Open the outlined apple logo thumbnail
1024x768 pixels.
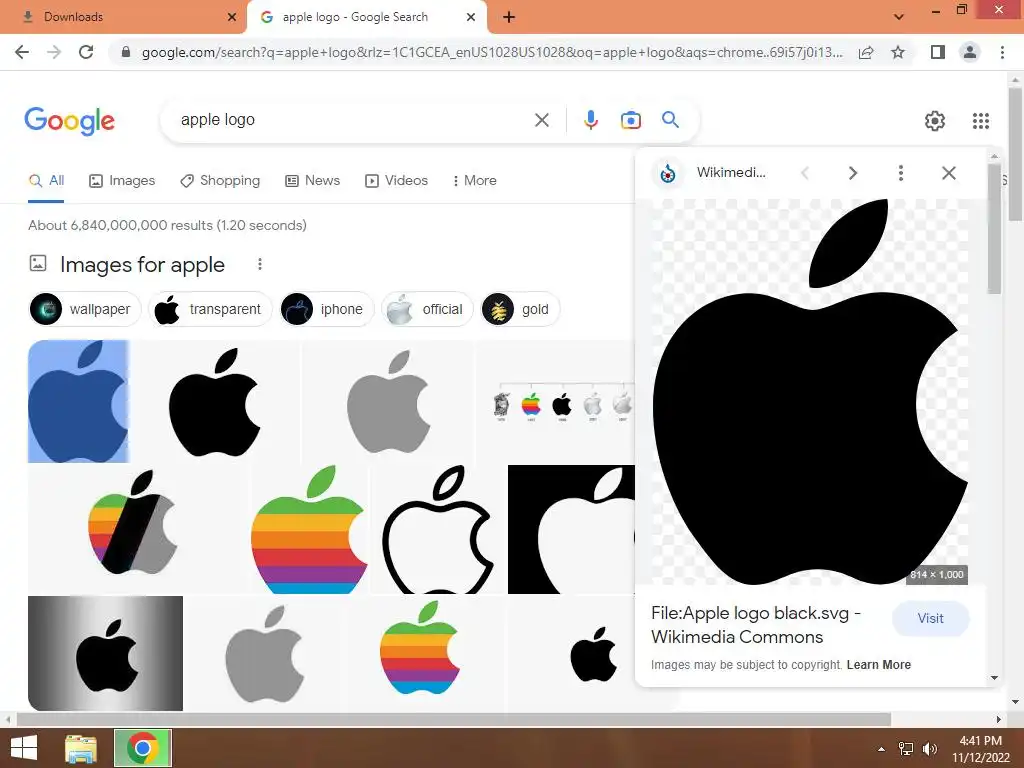click(438, 529)
